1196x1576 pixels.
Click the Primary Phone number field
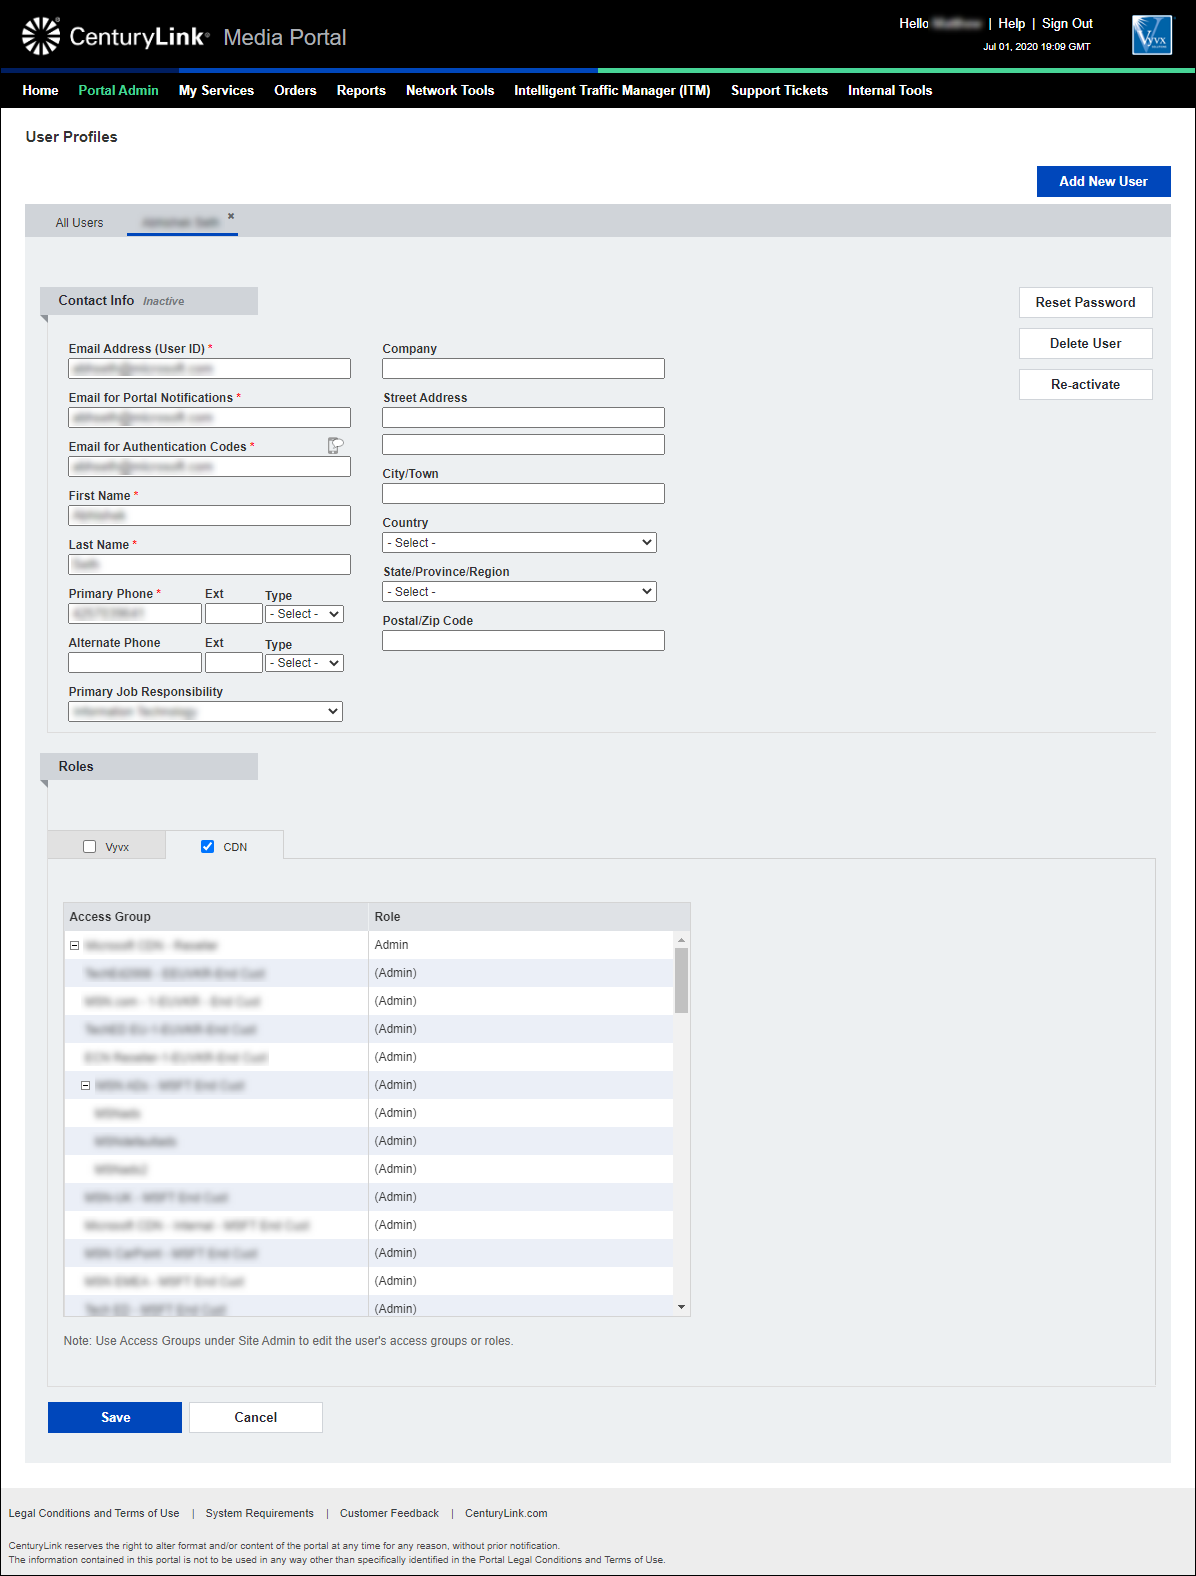point(135,613)
